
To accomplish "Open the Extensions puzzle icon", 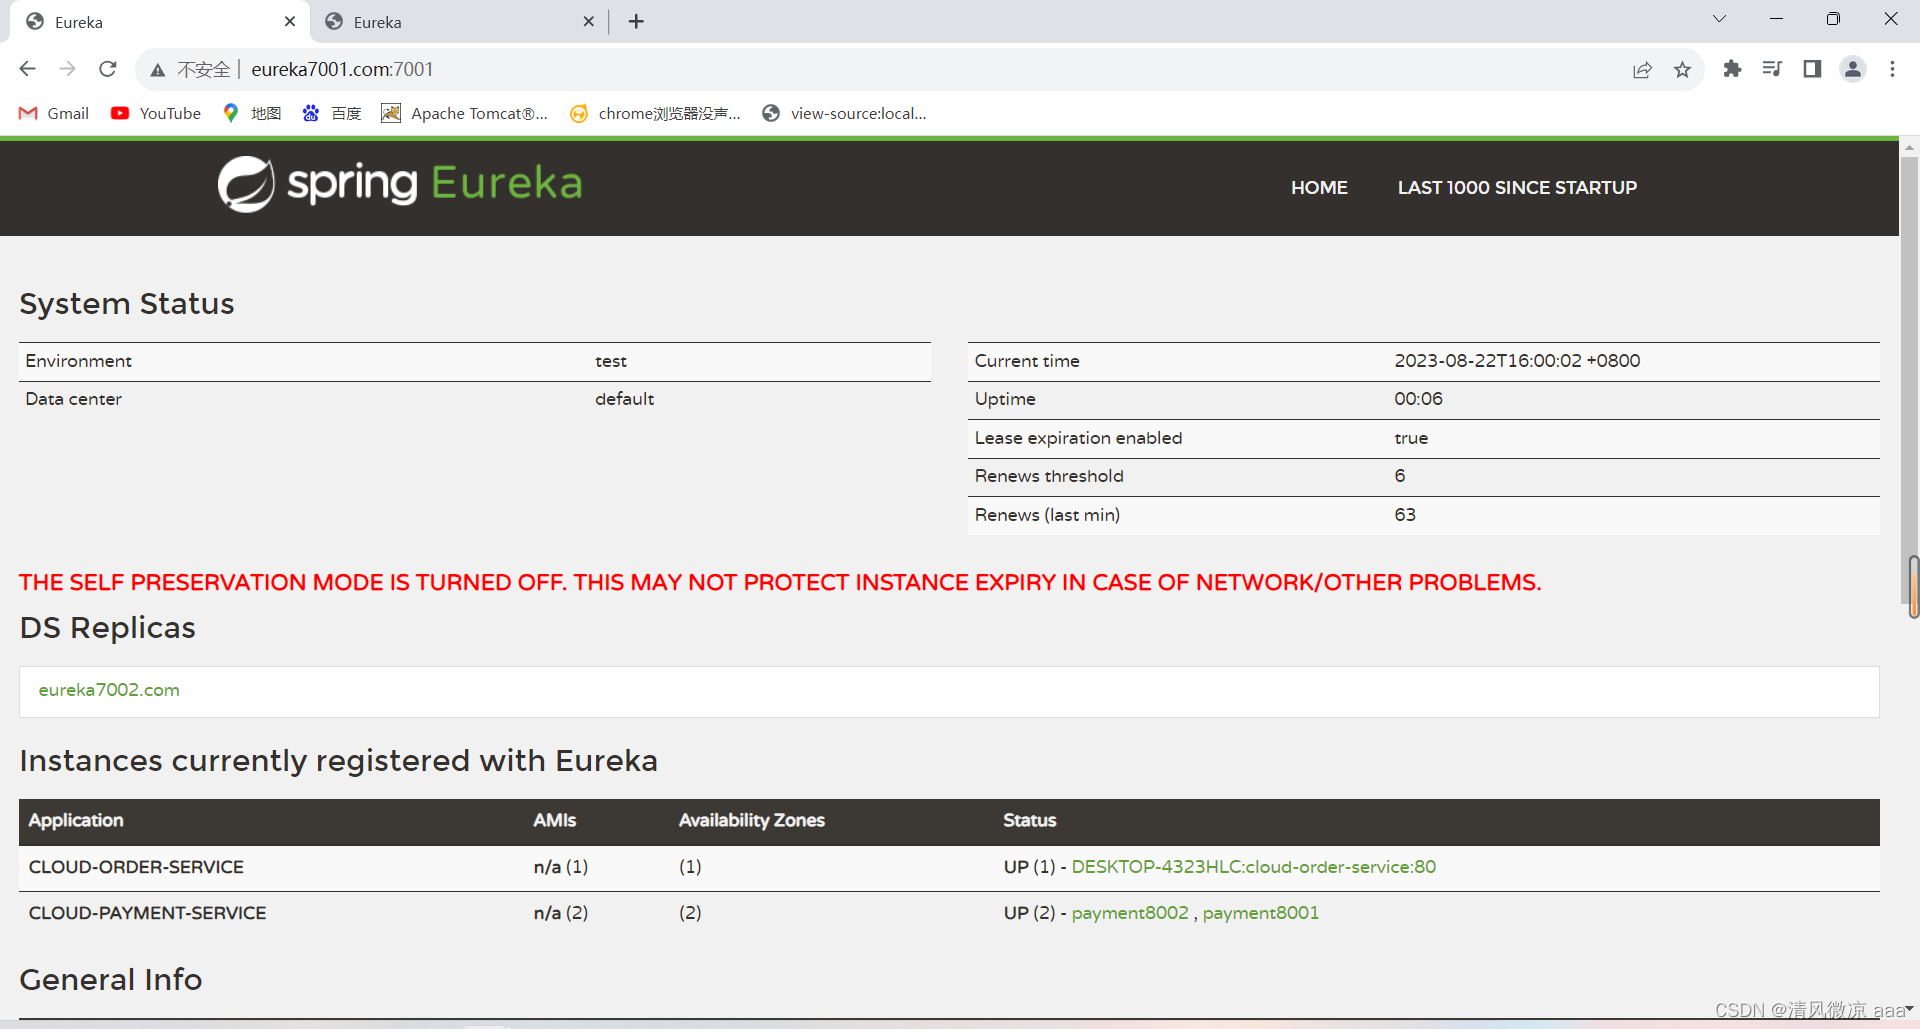I will (x=1732, y=69).
